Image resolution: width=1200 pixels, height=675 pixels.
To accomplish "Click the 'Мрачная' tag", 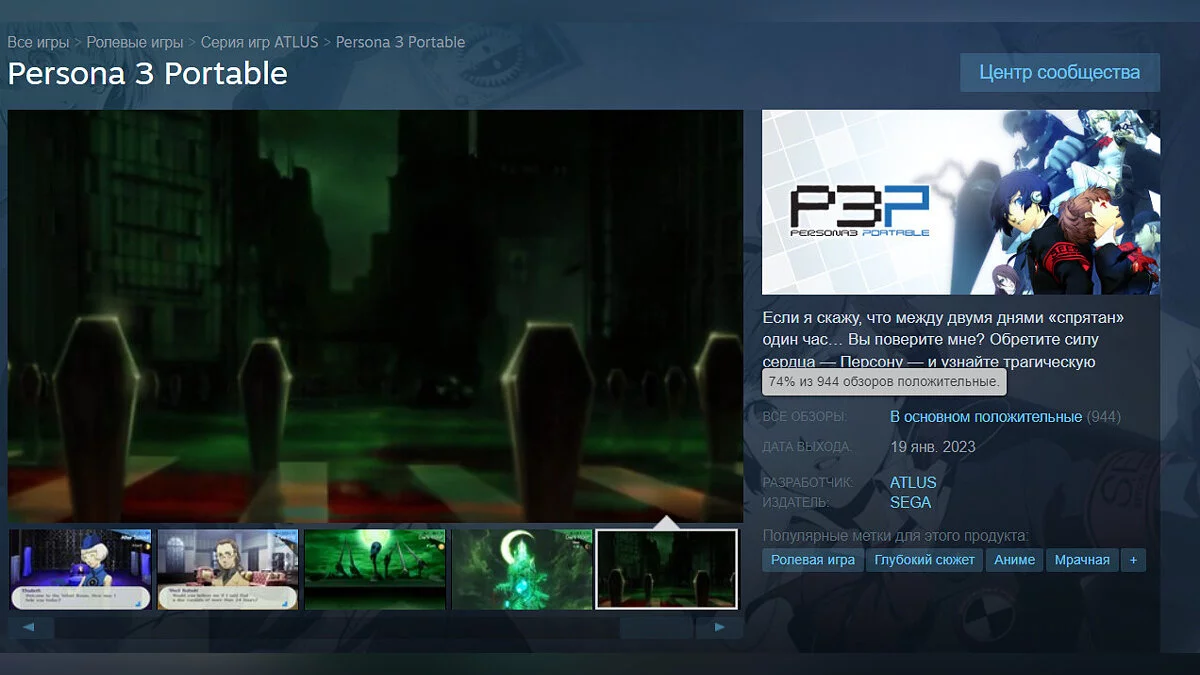I will [1082, 560].
